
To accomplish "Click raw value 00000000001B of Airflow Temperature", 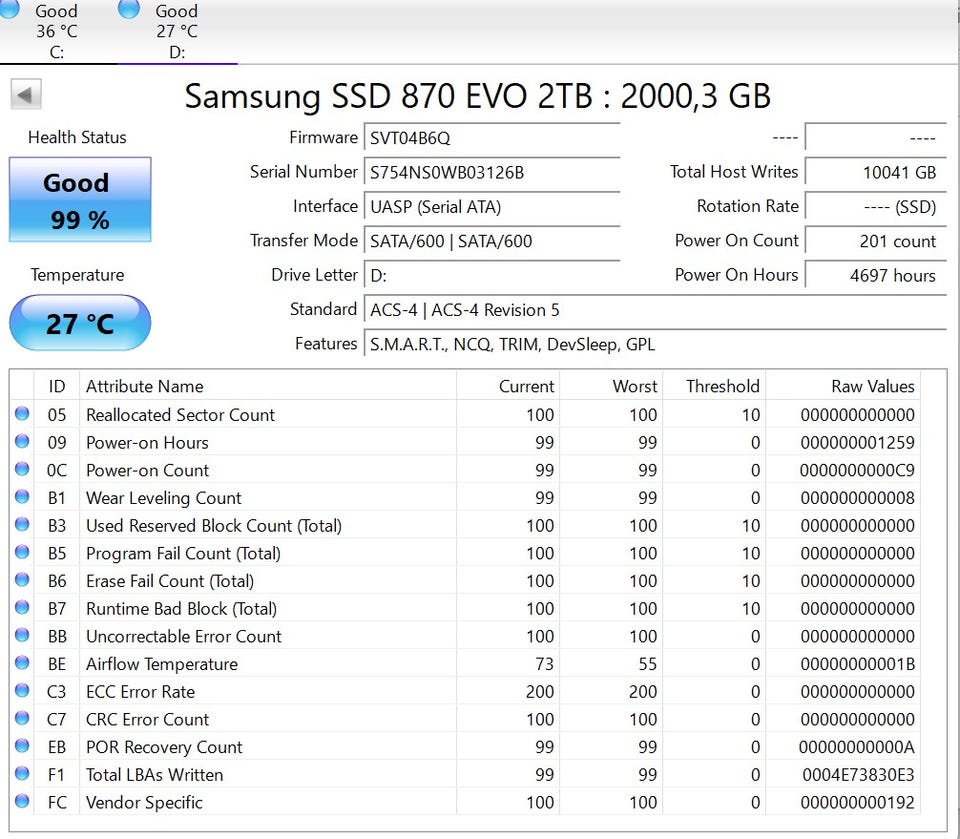I will pyautogui.click(x=857, y=664).
